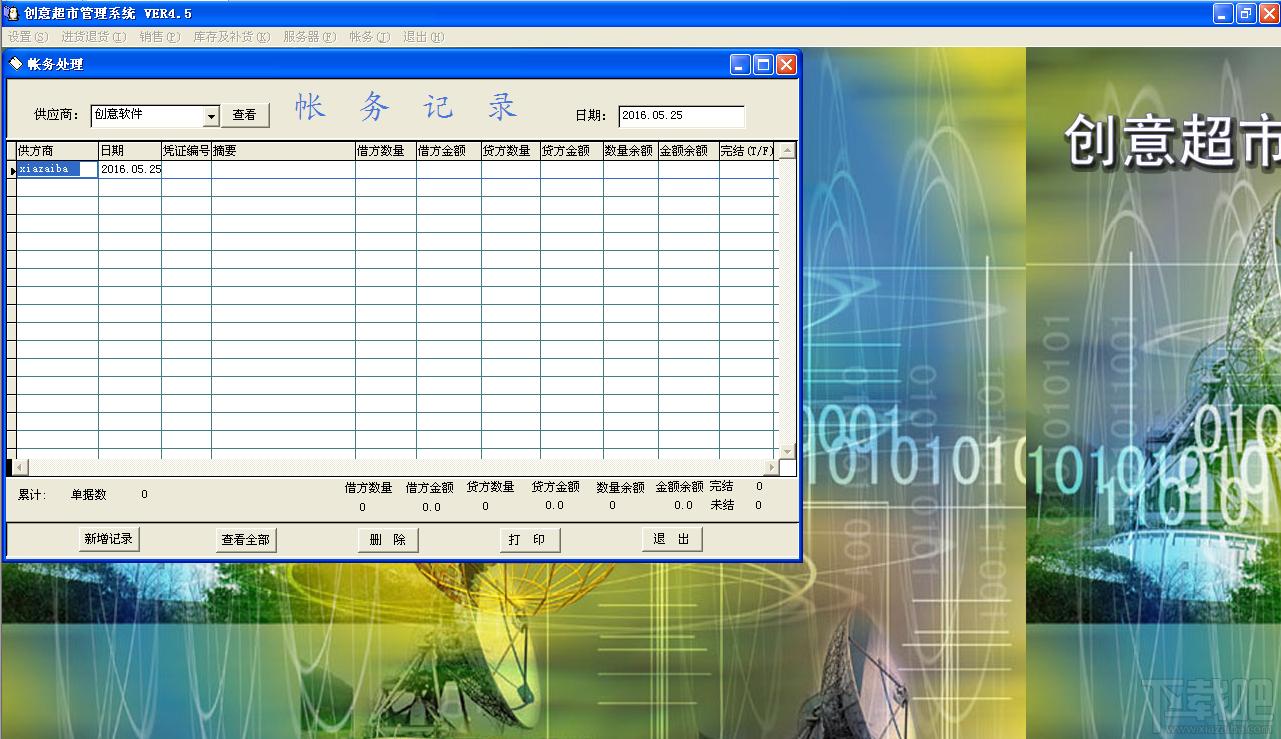The height and width of the screenshot is (739, 1281).
Task: Select the xiazaiba cell in the grid
Action: coord(57,170)
